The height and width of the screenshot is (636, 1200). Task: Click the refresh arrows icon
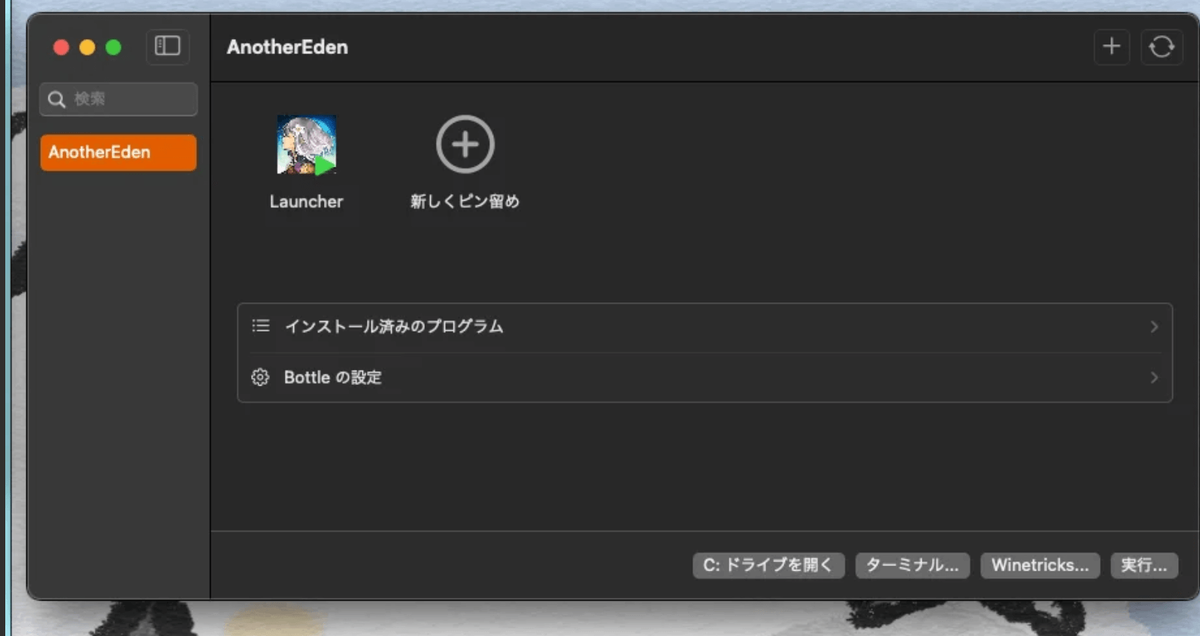point(1162,47)
